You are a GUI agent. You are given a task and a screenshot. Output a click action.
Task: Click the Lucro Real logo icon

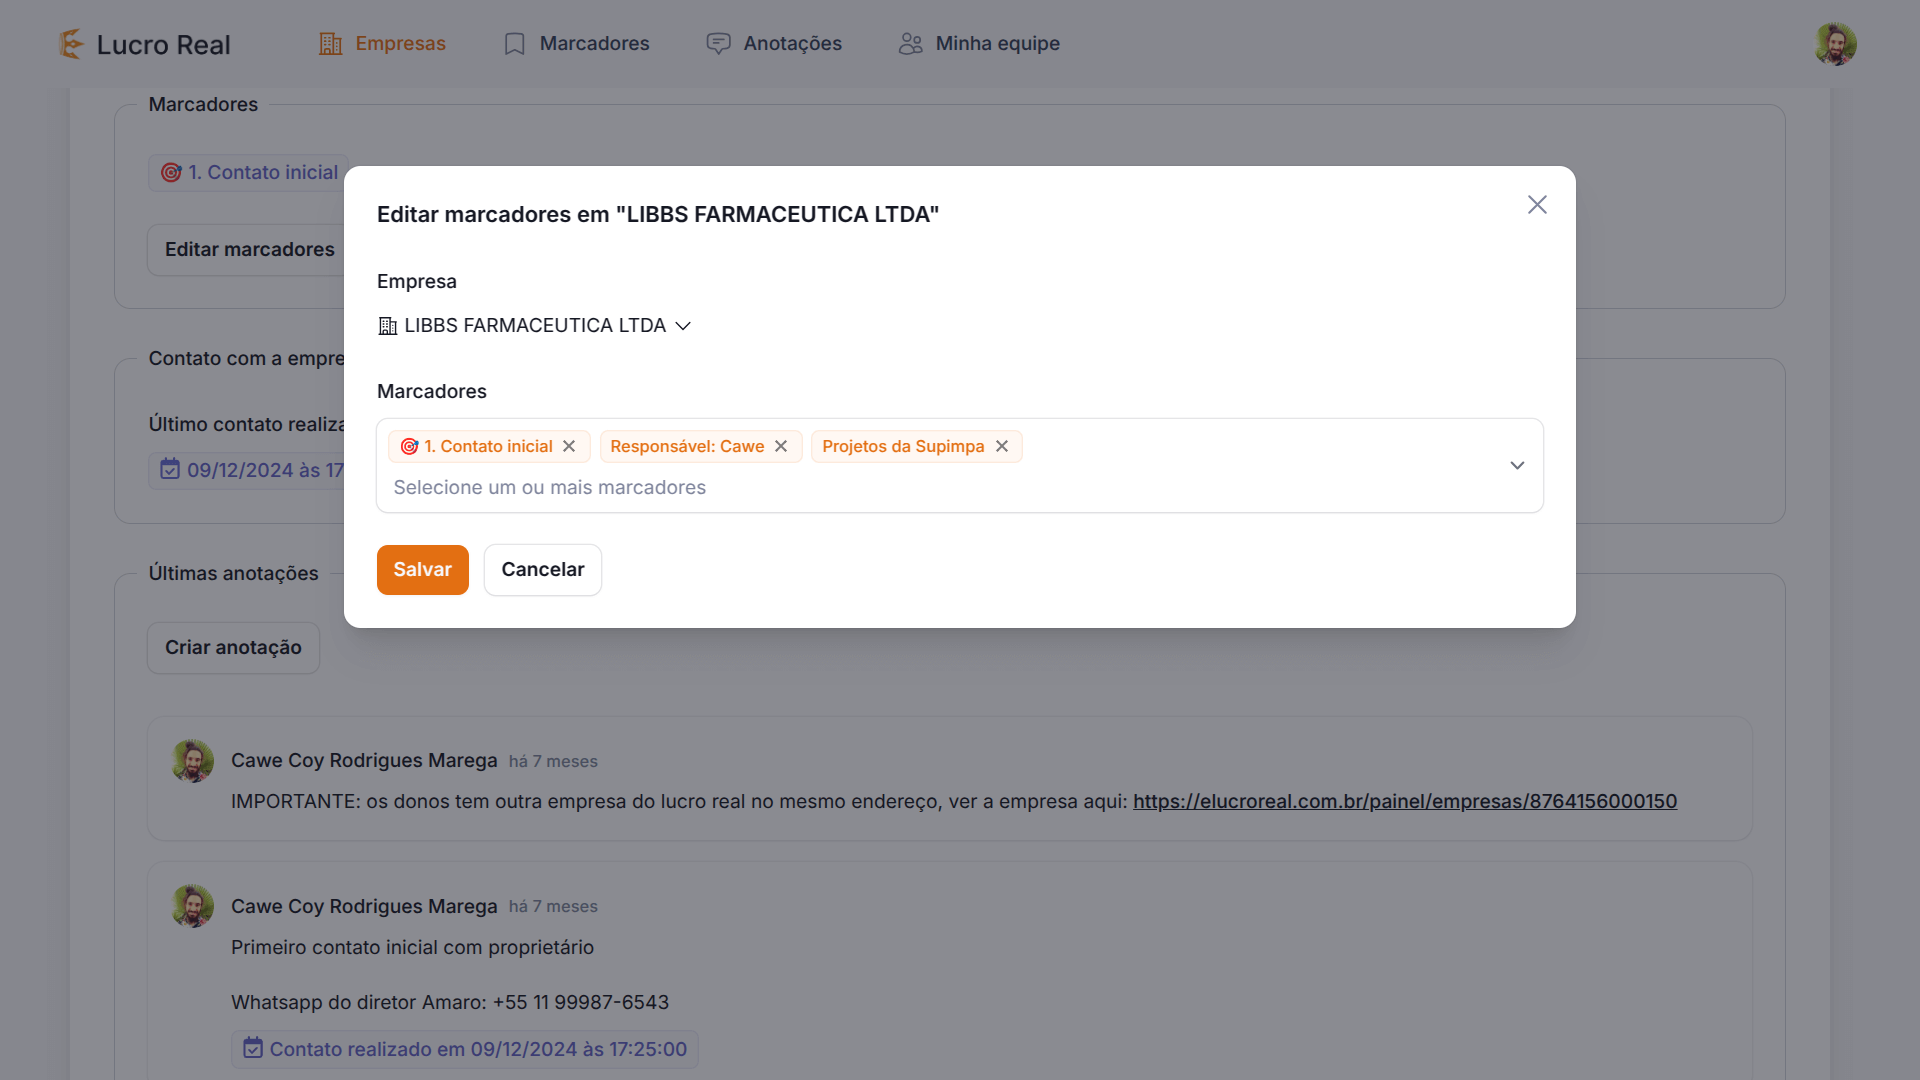tap(70, 44)
